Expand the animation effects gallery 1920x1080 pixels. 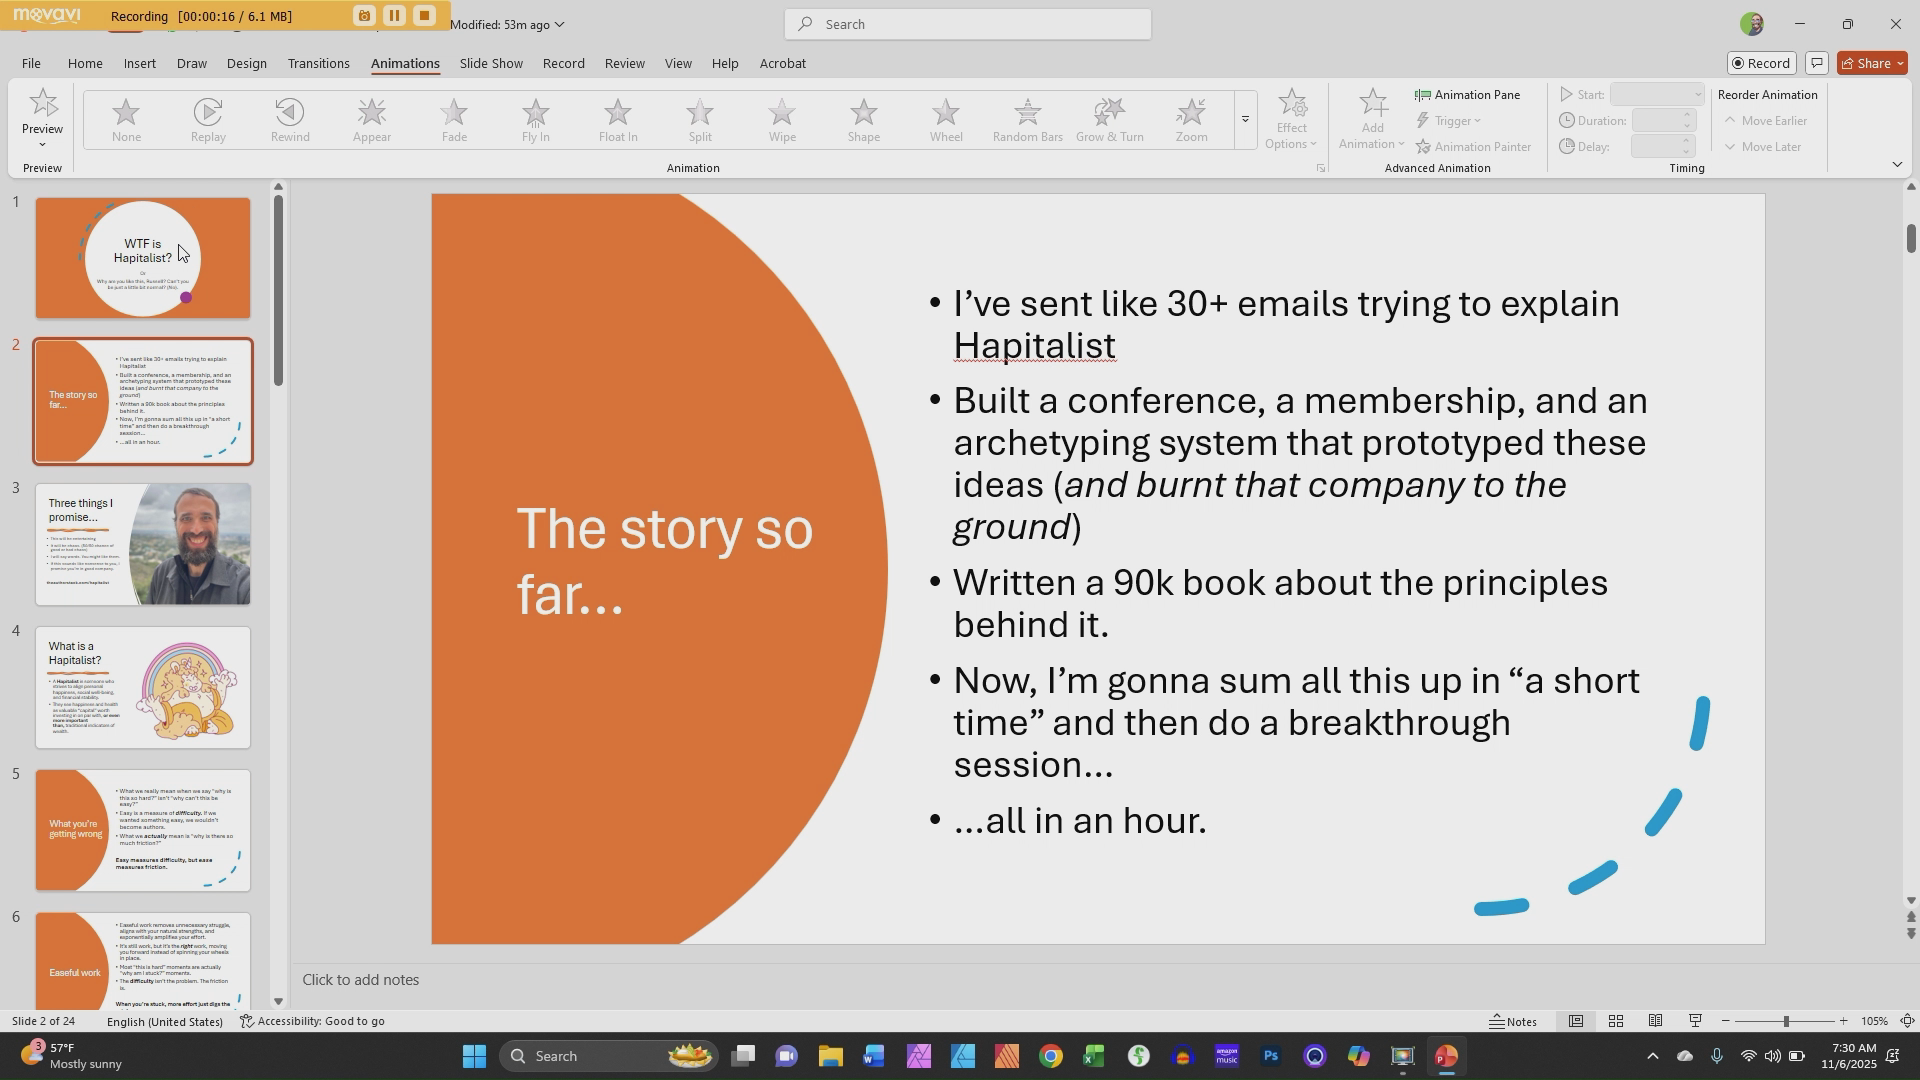(1245, 120)
